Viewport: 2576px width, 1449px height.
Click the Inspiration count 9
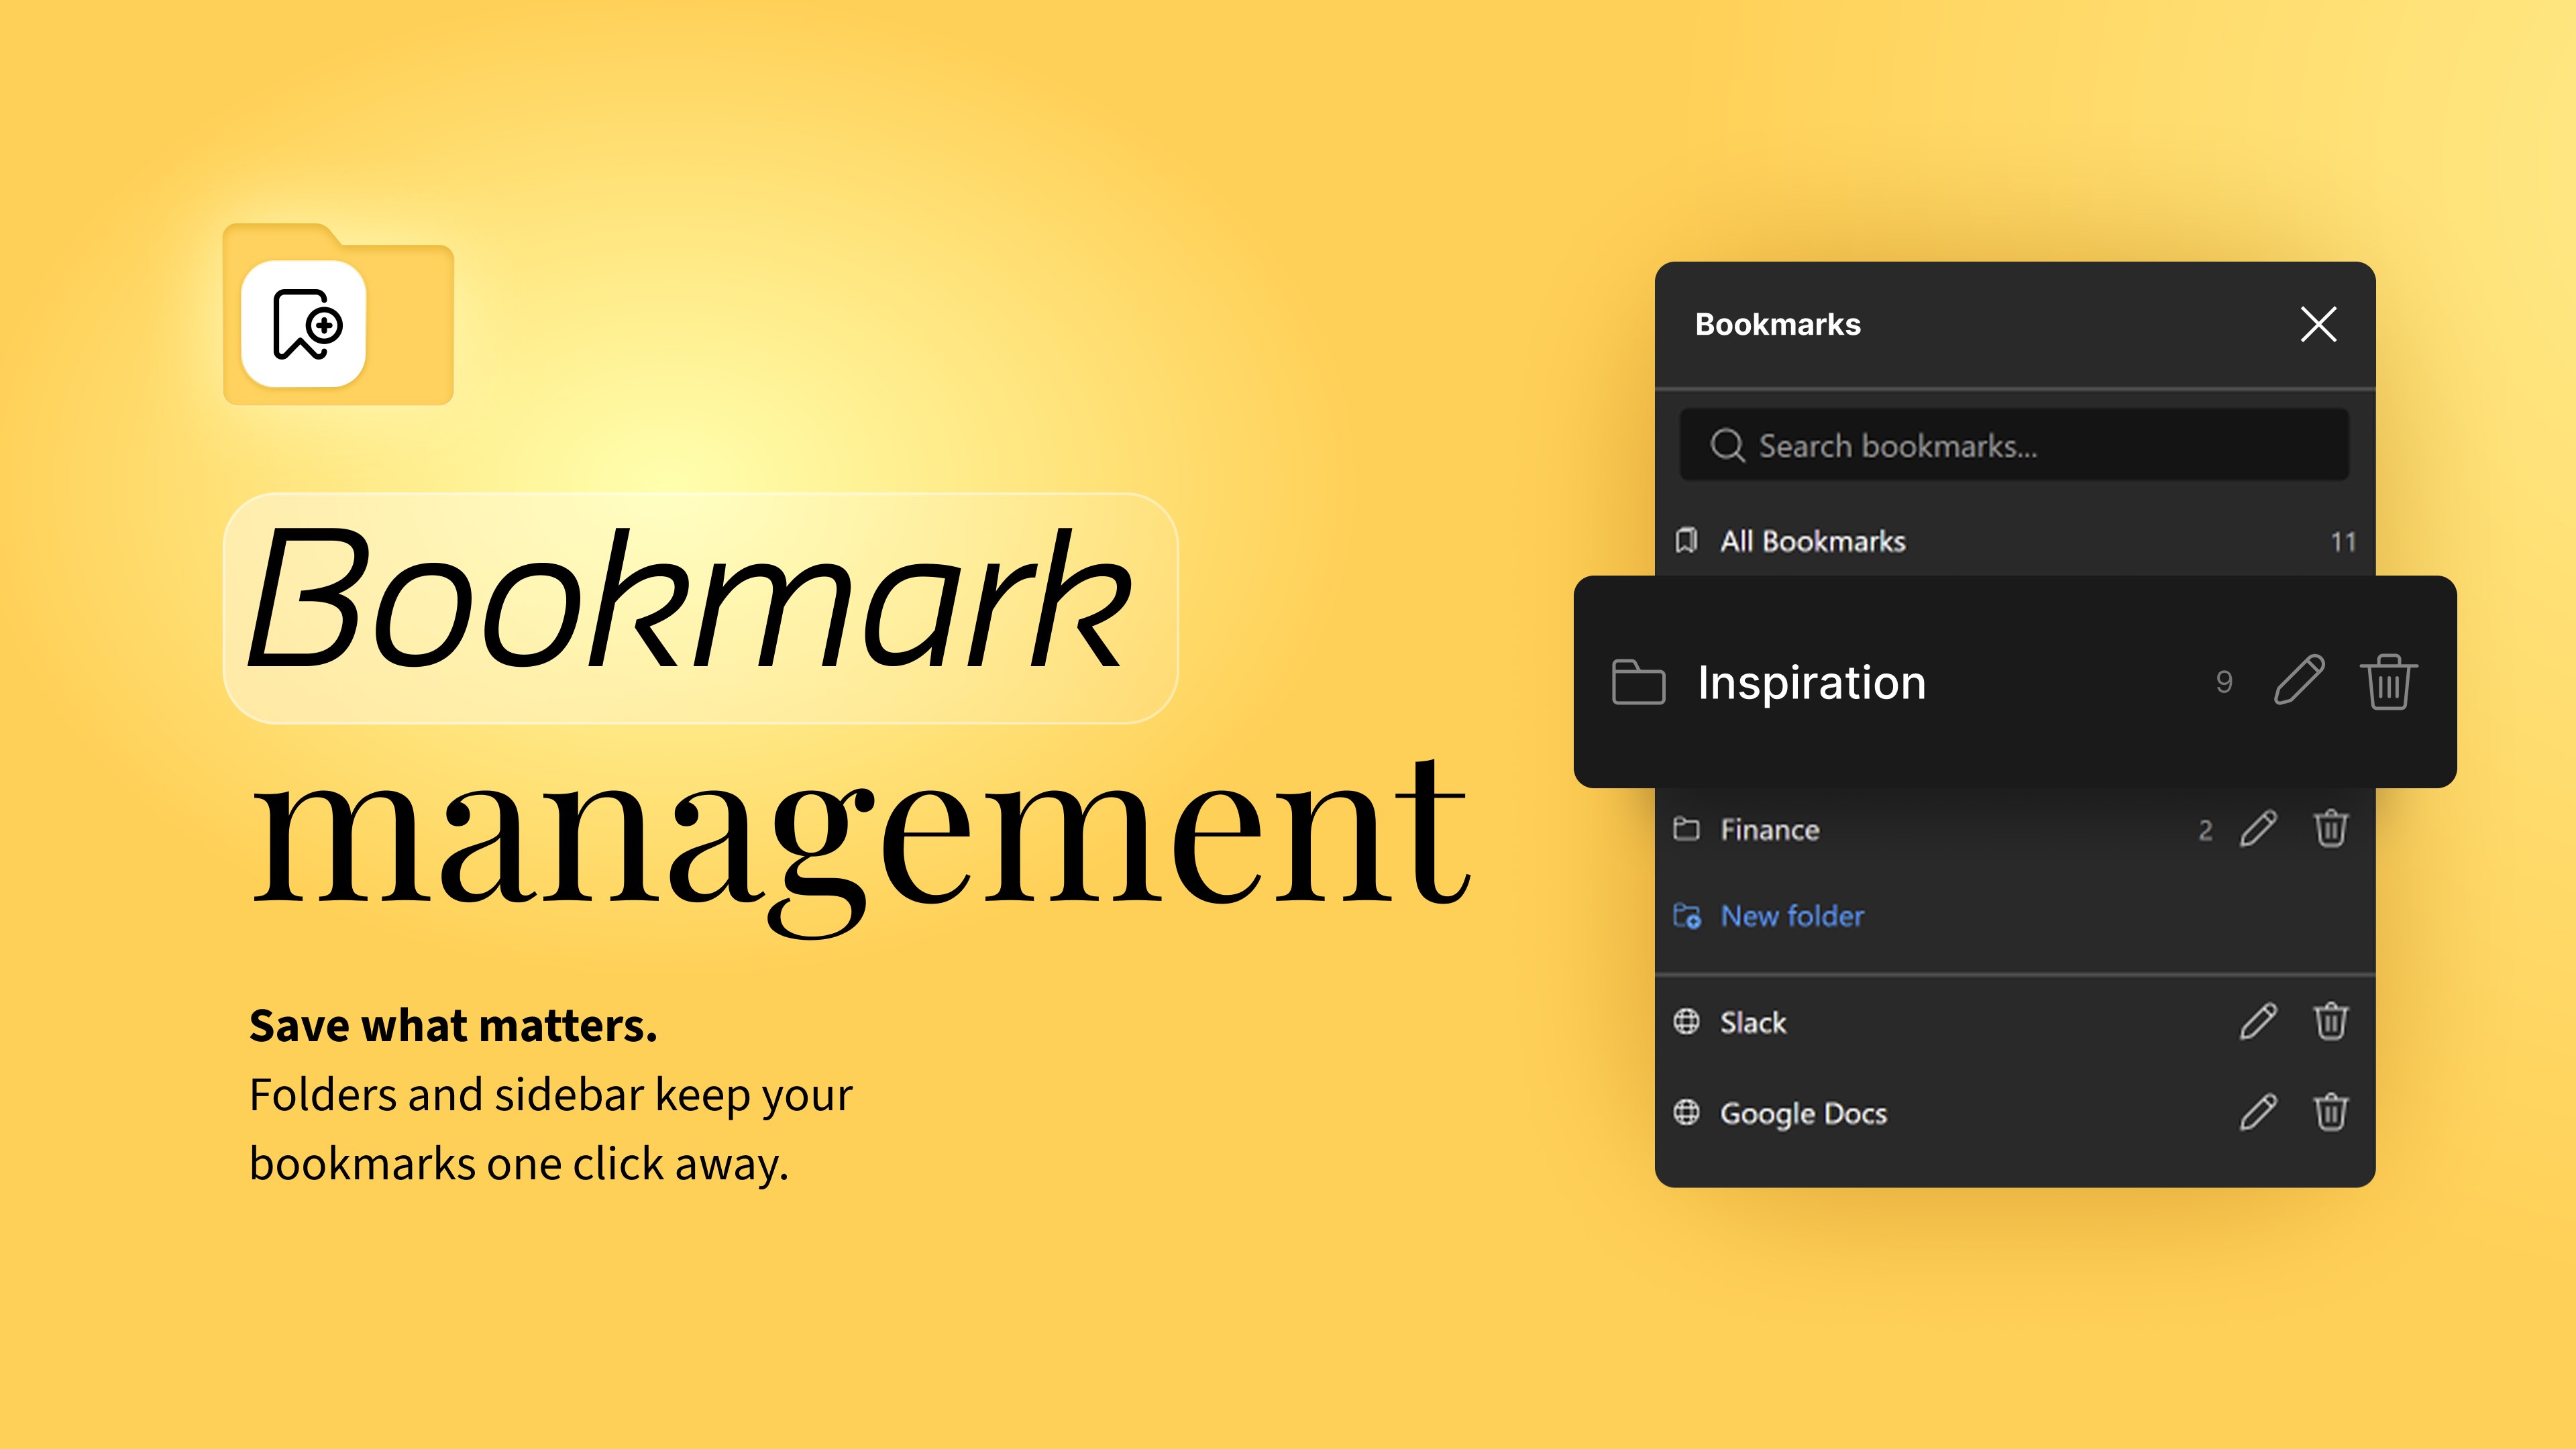point(2224,682)
